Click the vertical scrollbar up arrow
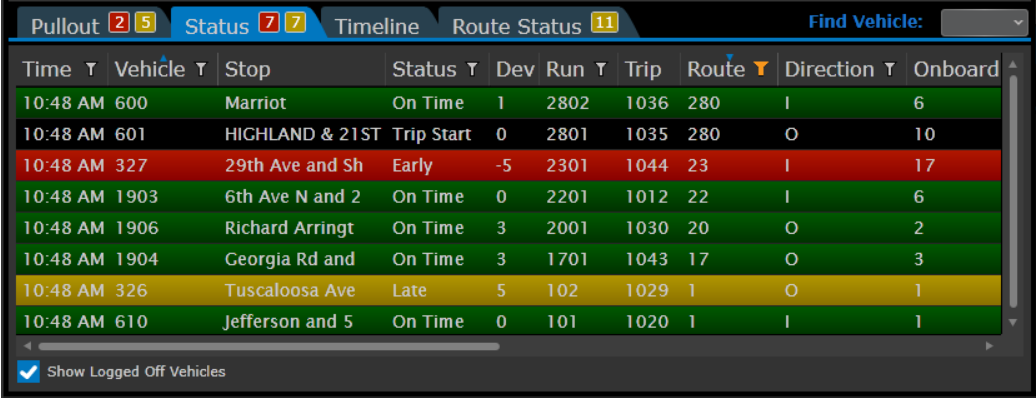 (1013, 65)
